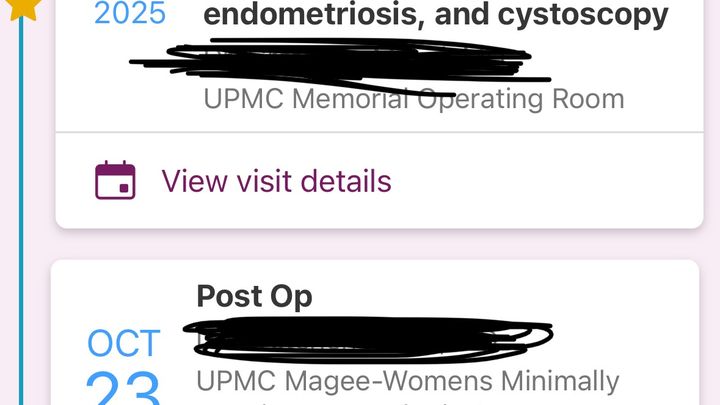720x405 pixels.
Task: Open the endometriosis and cystoscopy procedure title
Action: (436, 15)
